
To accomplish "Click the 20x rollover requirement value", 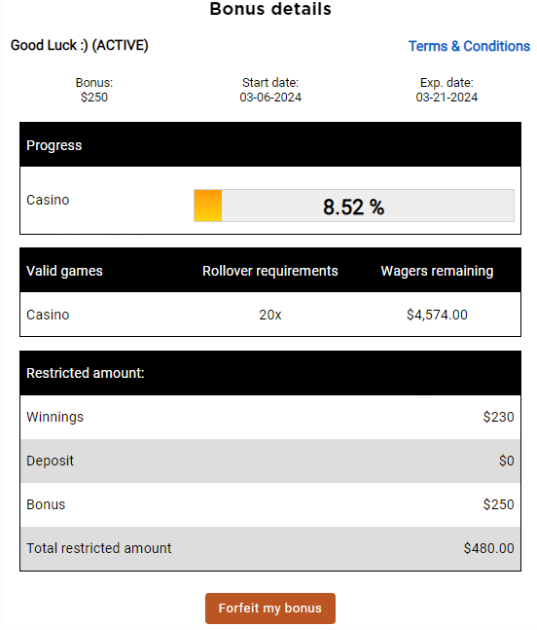I will (270, 315).
